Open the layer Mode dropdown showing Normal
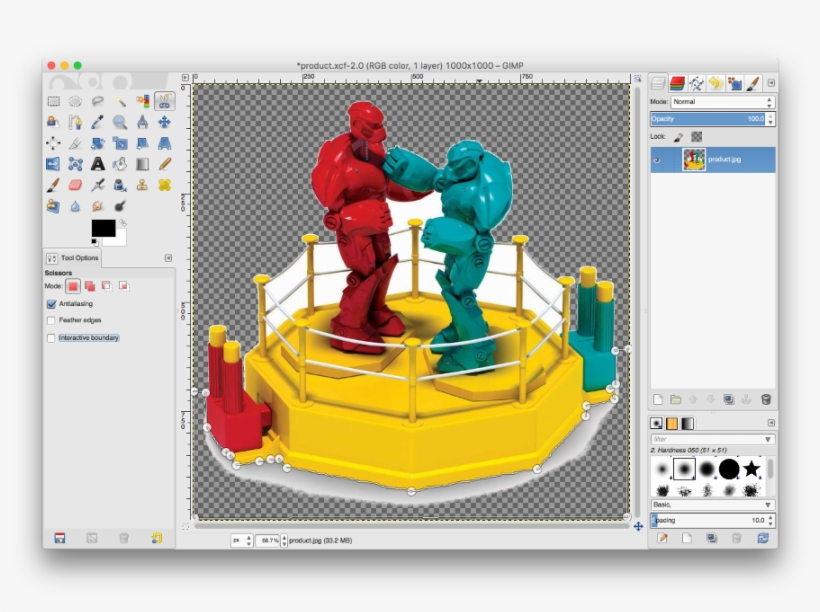This screenshot has height=612, width=820. pos(722,102)
